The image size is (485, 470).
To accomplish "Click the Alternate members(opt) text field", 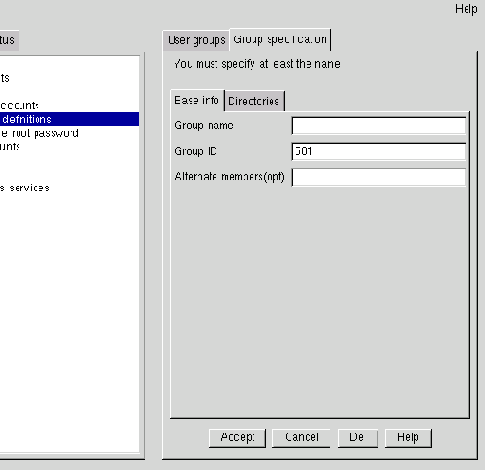I will coord(379,177).
